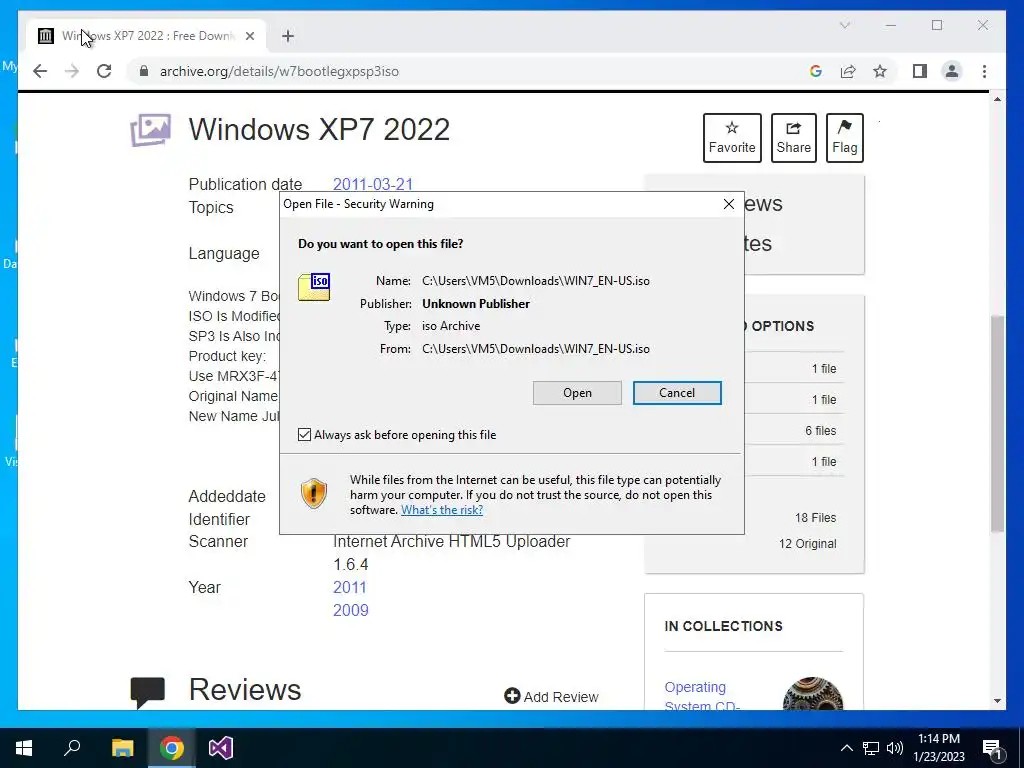Cancel the security warning dialog
The height and width of the screenshot is (768, 1024).
[x=677, y=392]
